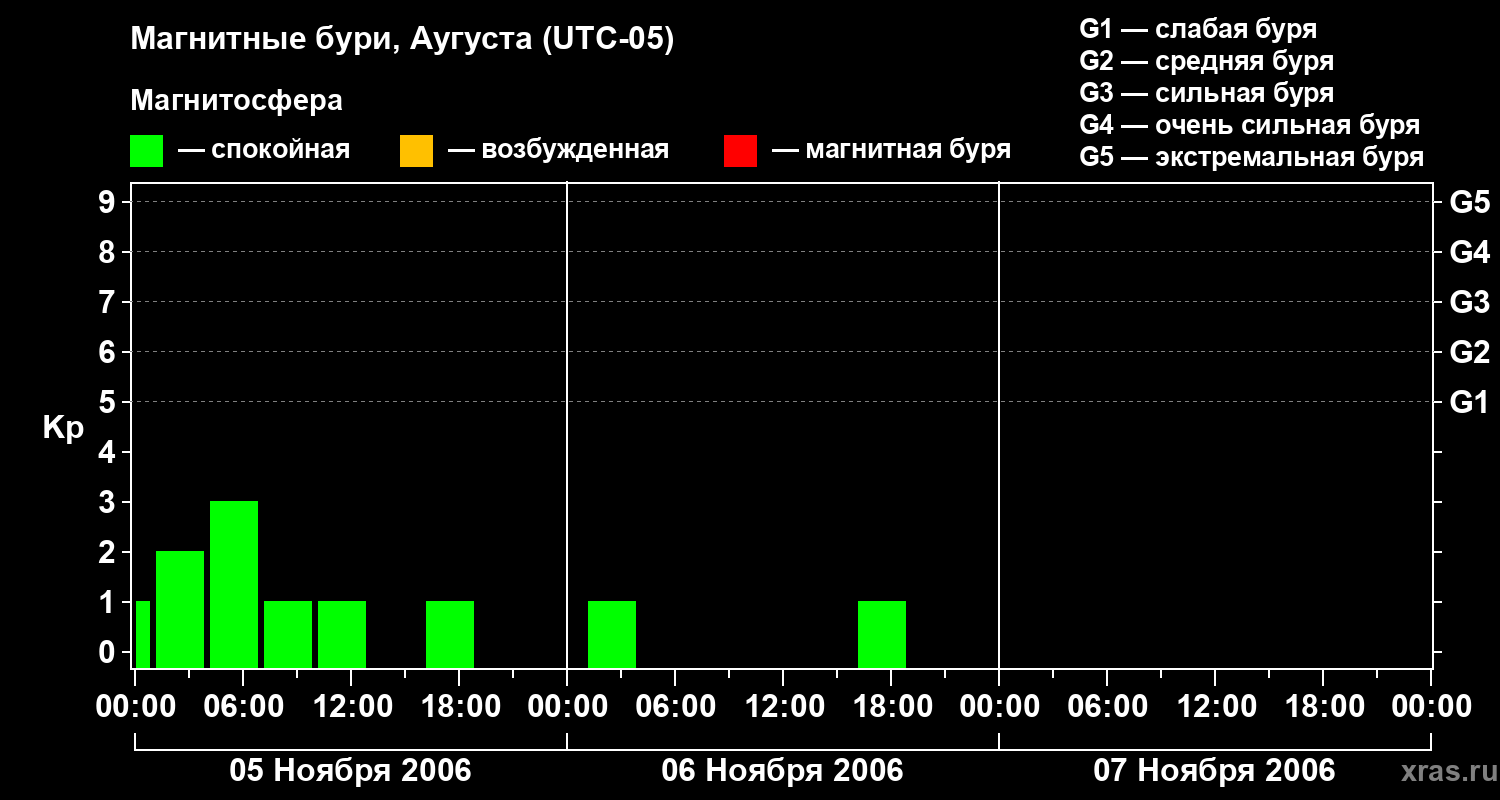Click the 06 Ноября 2006 date label
The image size is (1500, 800).
click(782, 771)
